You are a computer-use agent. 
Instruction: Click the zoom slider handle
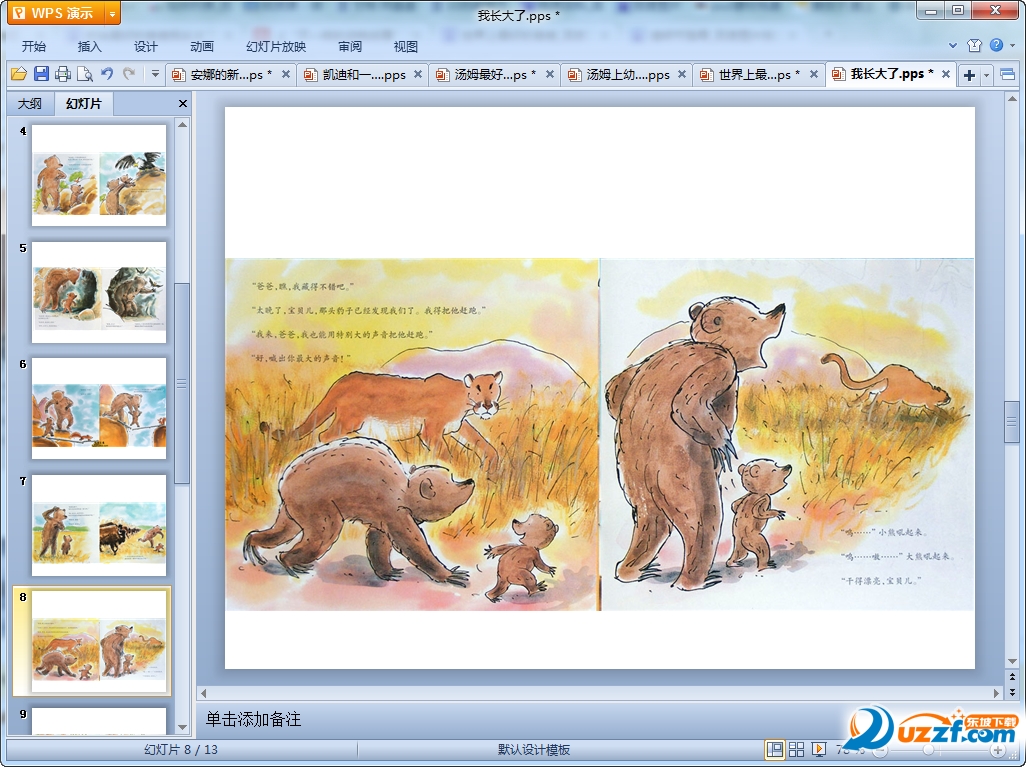coord(929,750)
